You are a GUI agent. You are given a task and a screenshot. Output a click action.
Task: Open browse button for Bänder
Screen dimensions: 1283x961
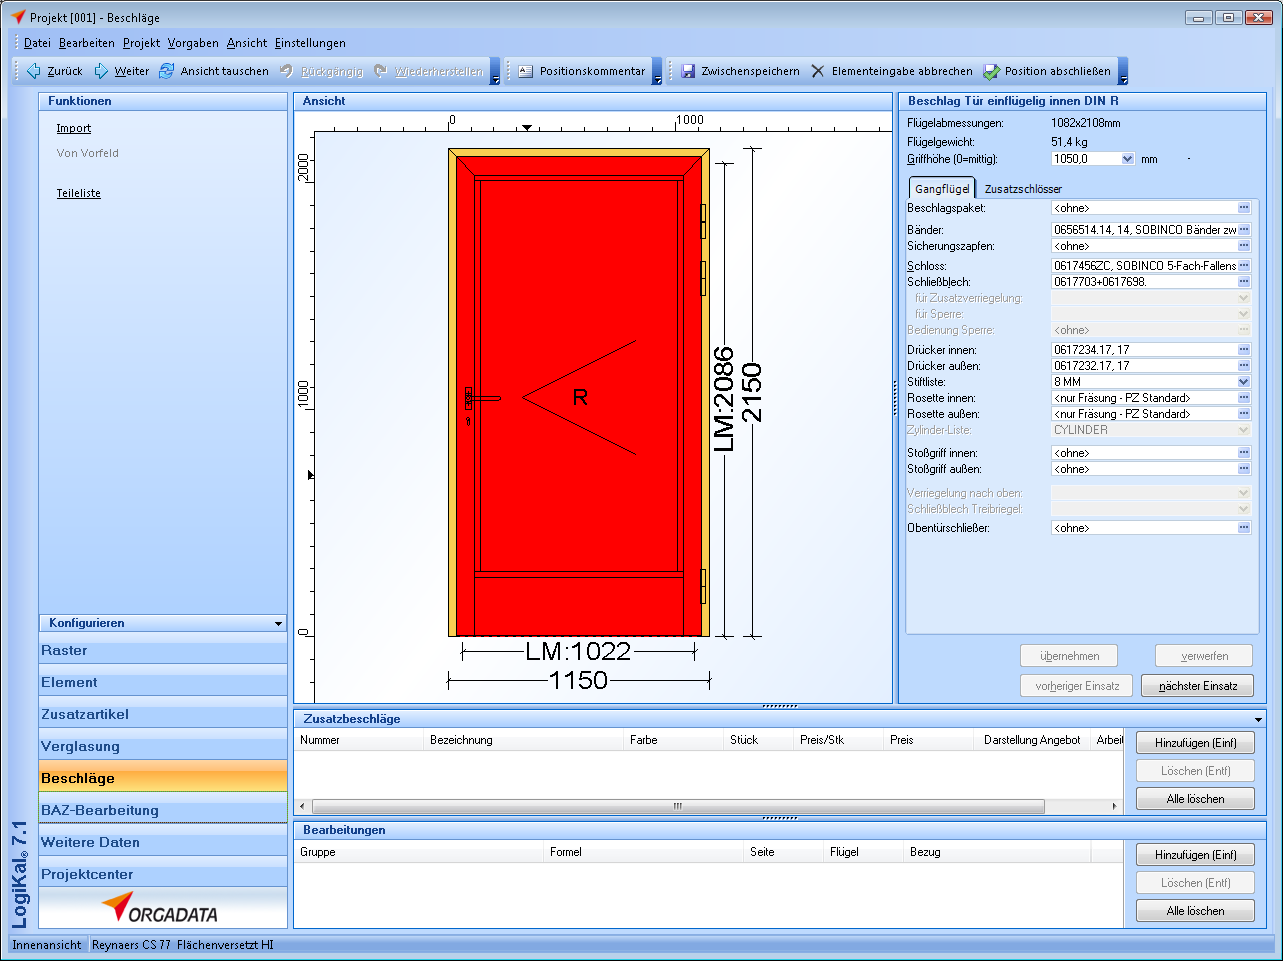pyautogui.click(x=1244, y=230)
